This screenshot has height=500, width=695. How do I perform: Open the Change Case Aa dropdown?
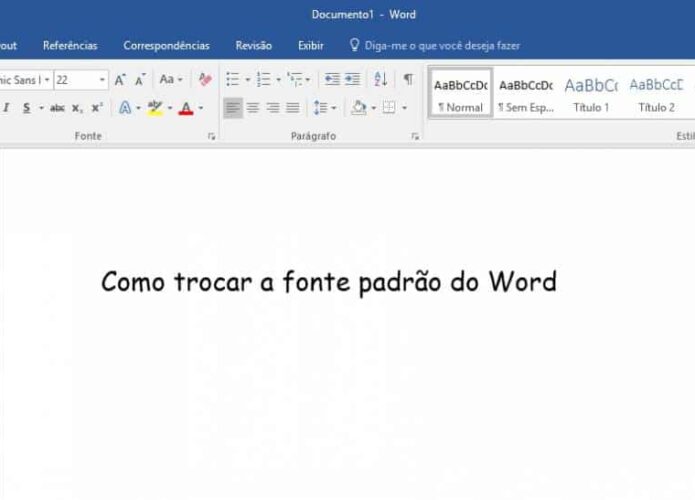point(171,80)
